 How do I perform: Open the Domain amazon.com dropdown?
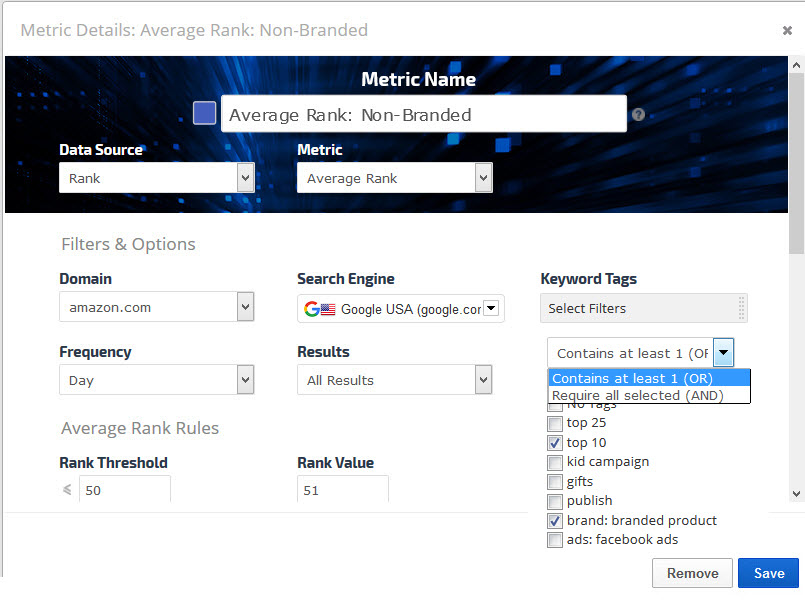(156, 307)
